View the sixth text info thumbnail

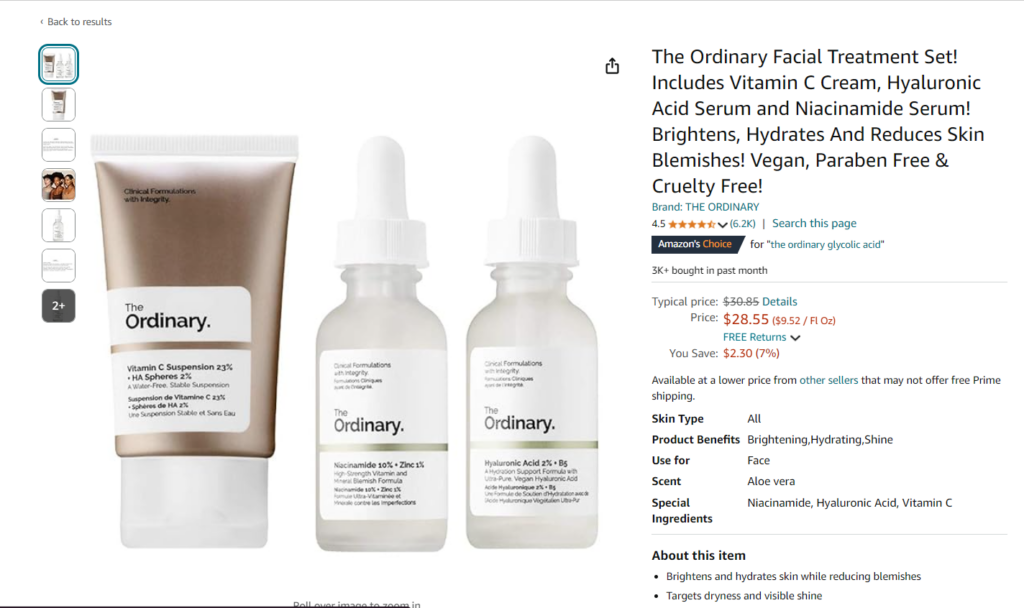59,266
